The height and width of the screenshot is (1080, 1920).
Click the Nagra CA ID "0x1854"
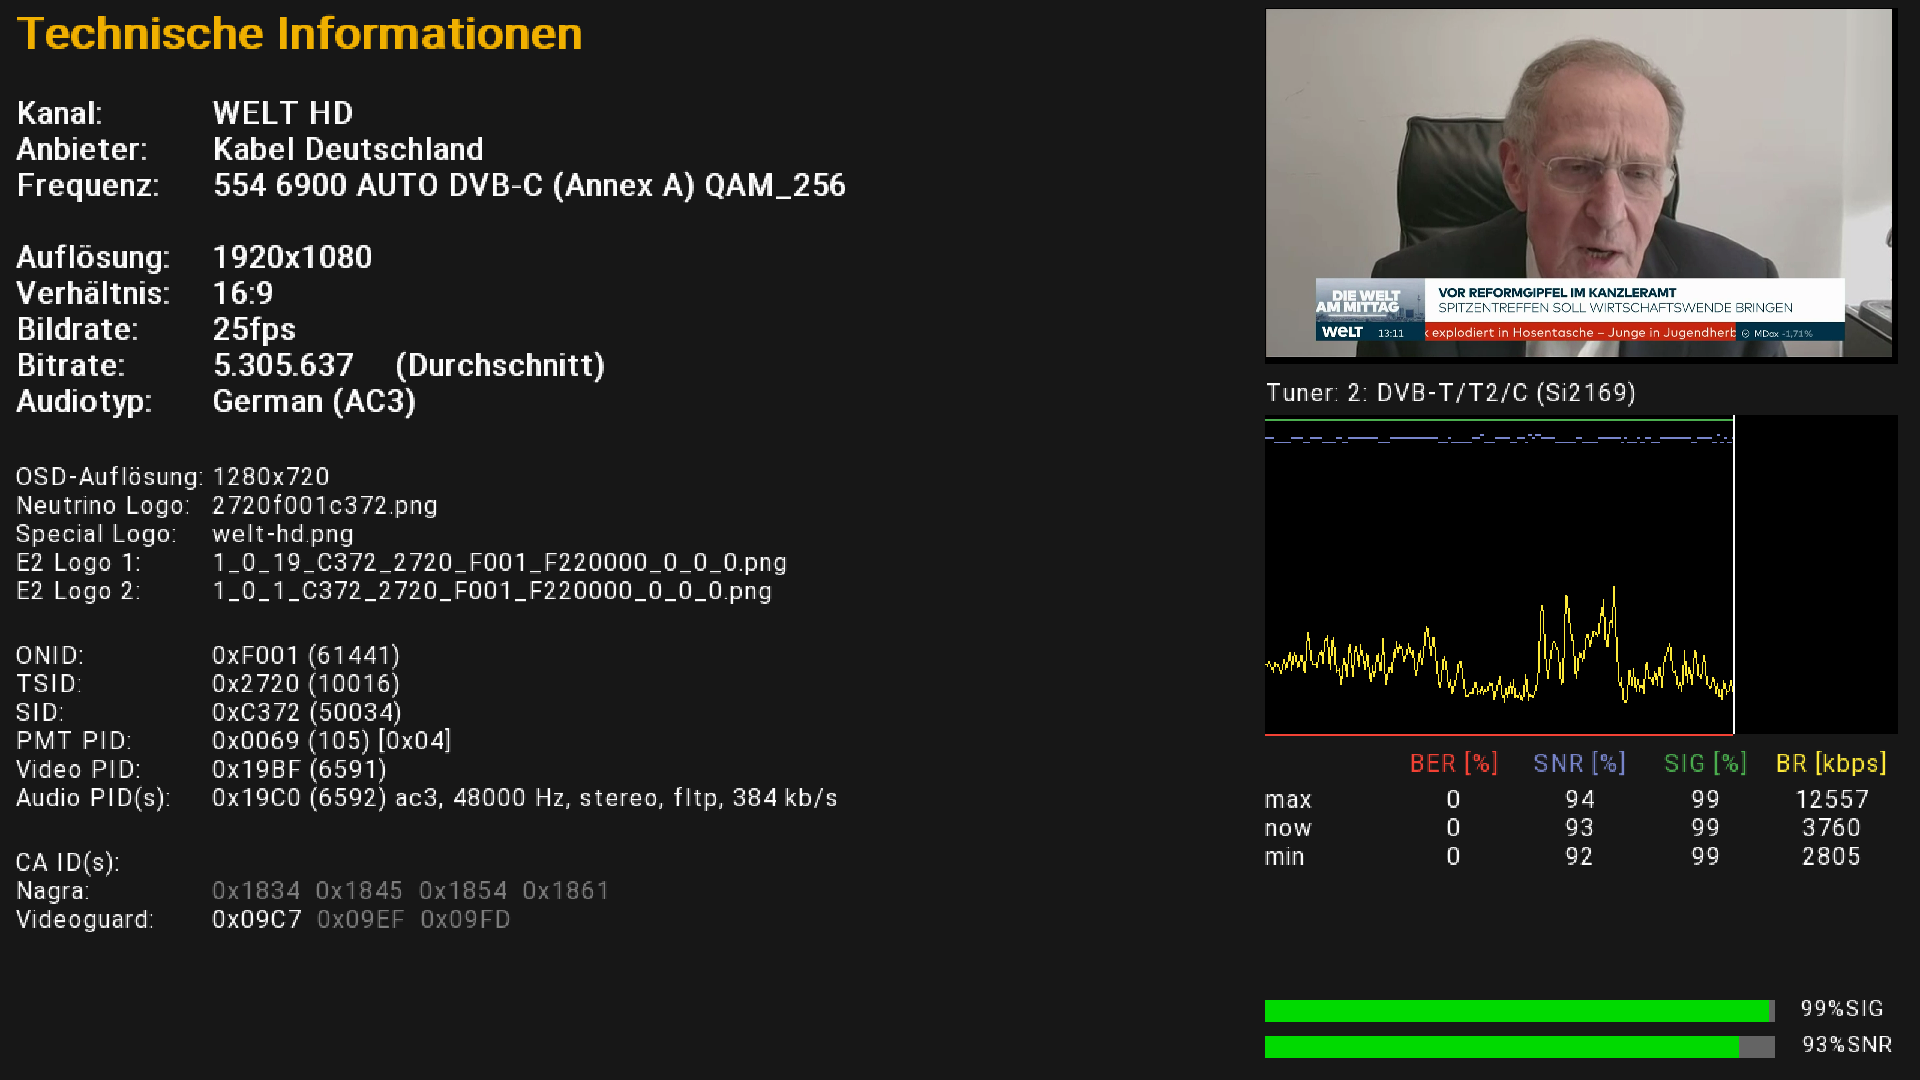[463, 891]
